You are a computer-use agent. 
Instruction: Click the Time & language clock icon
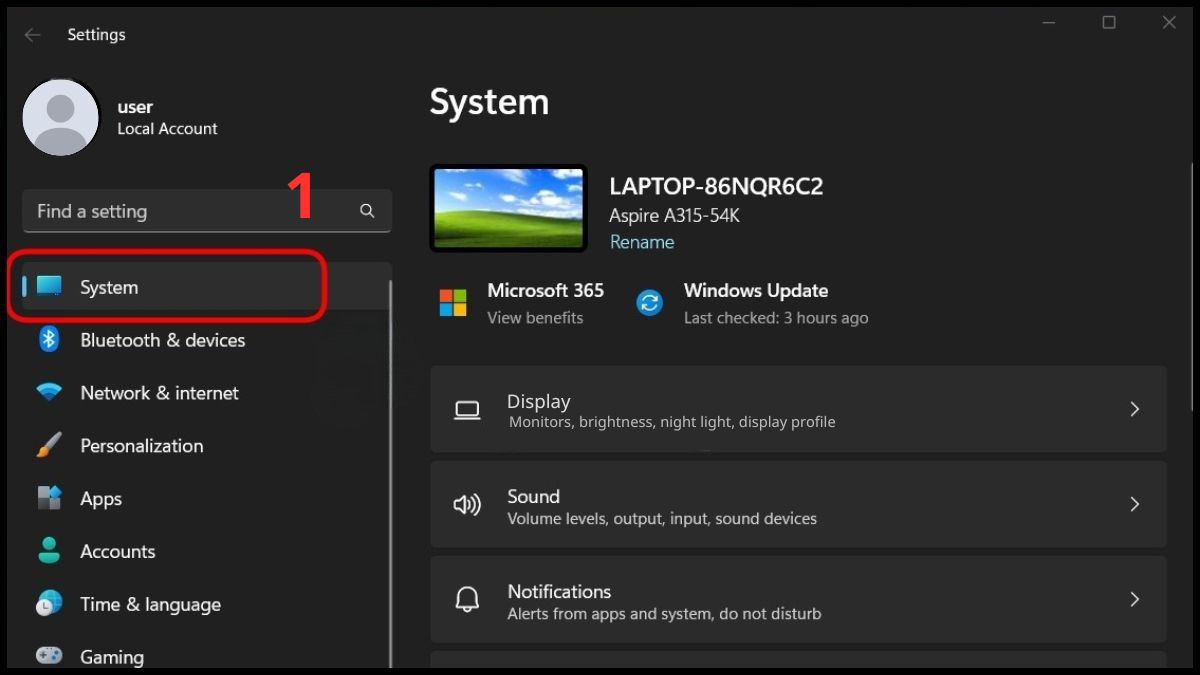click(x=49, y=604)
